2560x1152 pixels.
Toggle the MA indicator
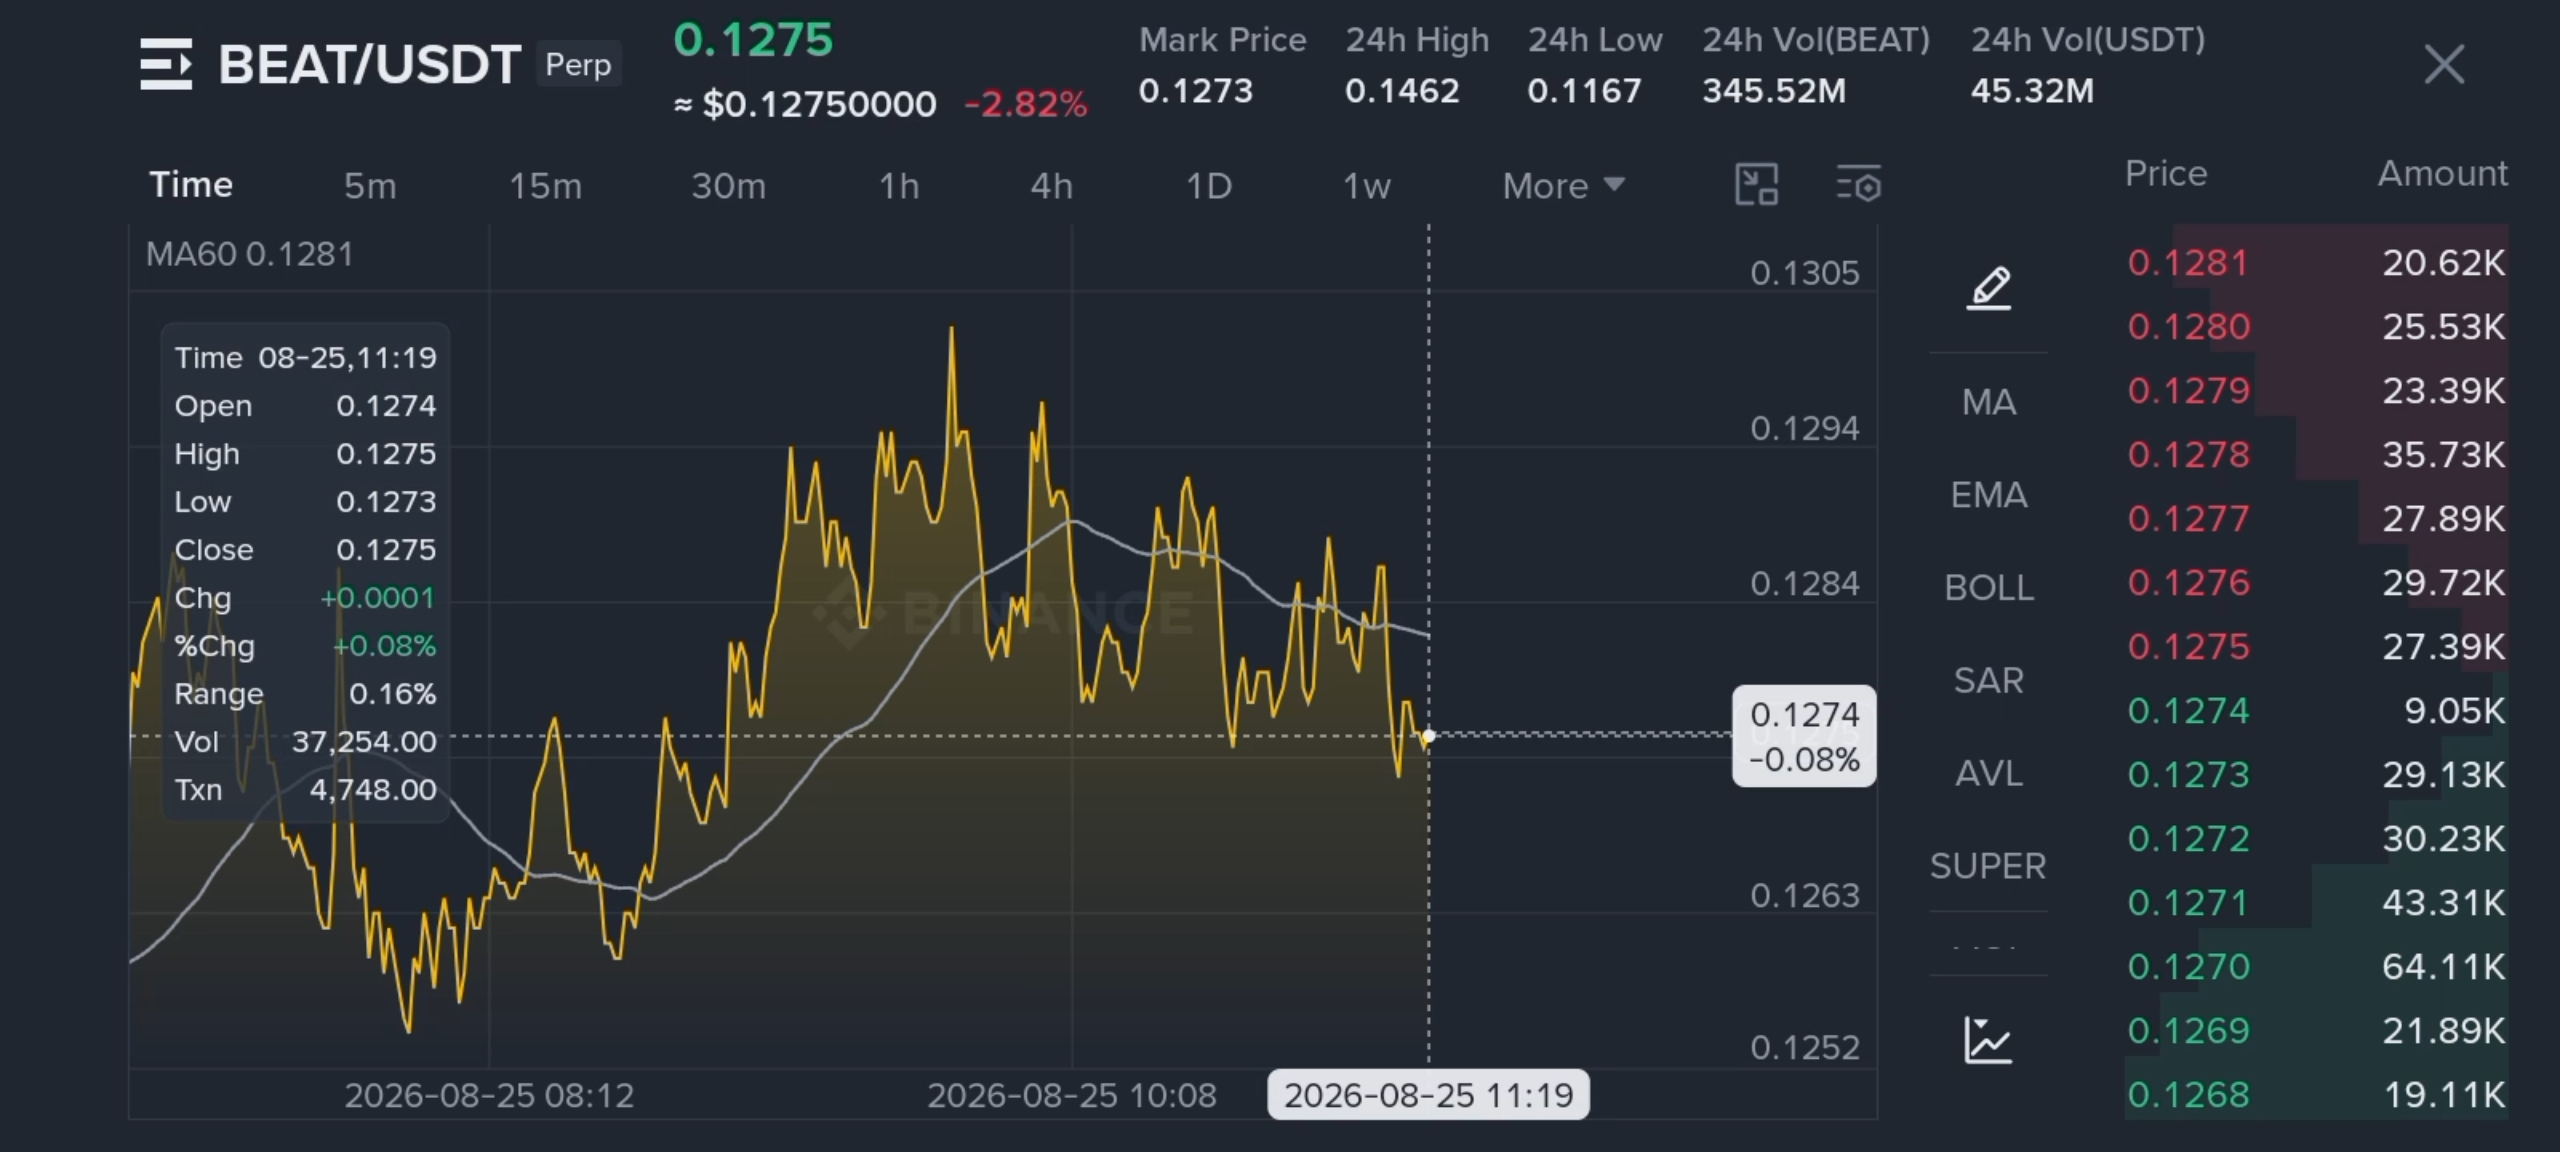tap(1989, 402)
